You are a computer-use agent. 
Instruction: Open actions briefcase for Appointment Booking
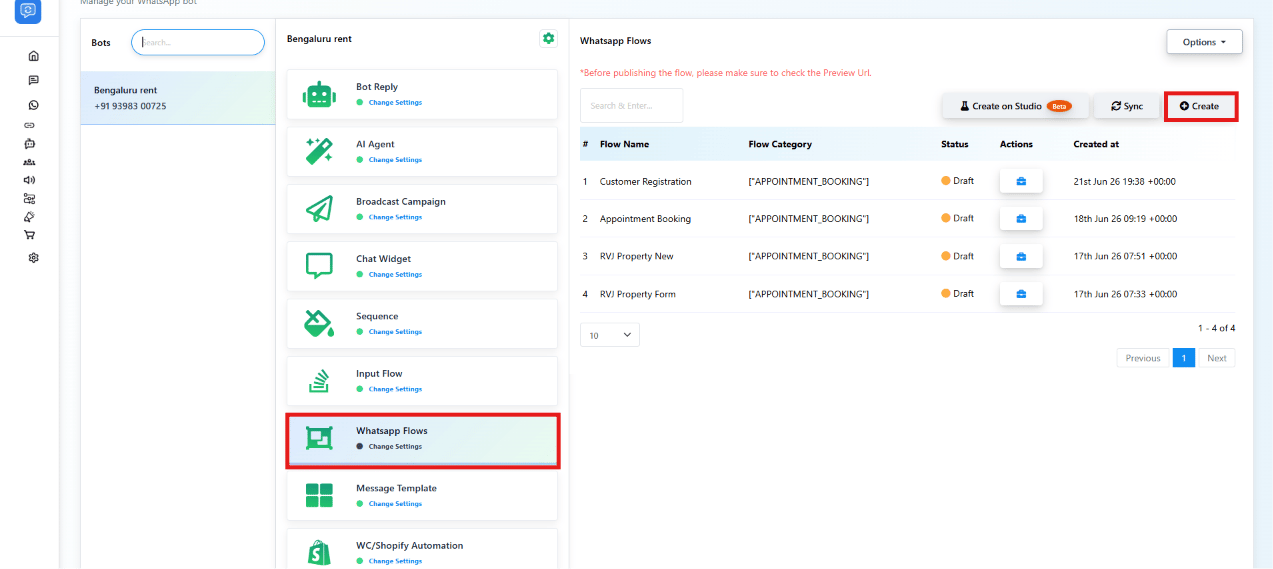point(1021,218)
